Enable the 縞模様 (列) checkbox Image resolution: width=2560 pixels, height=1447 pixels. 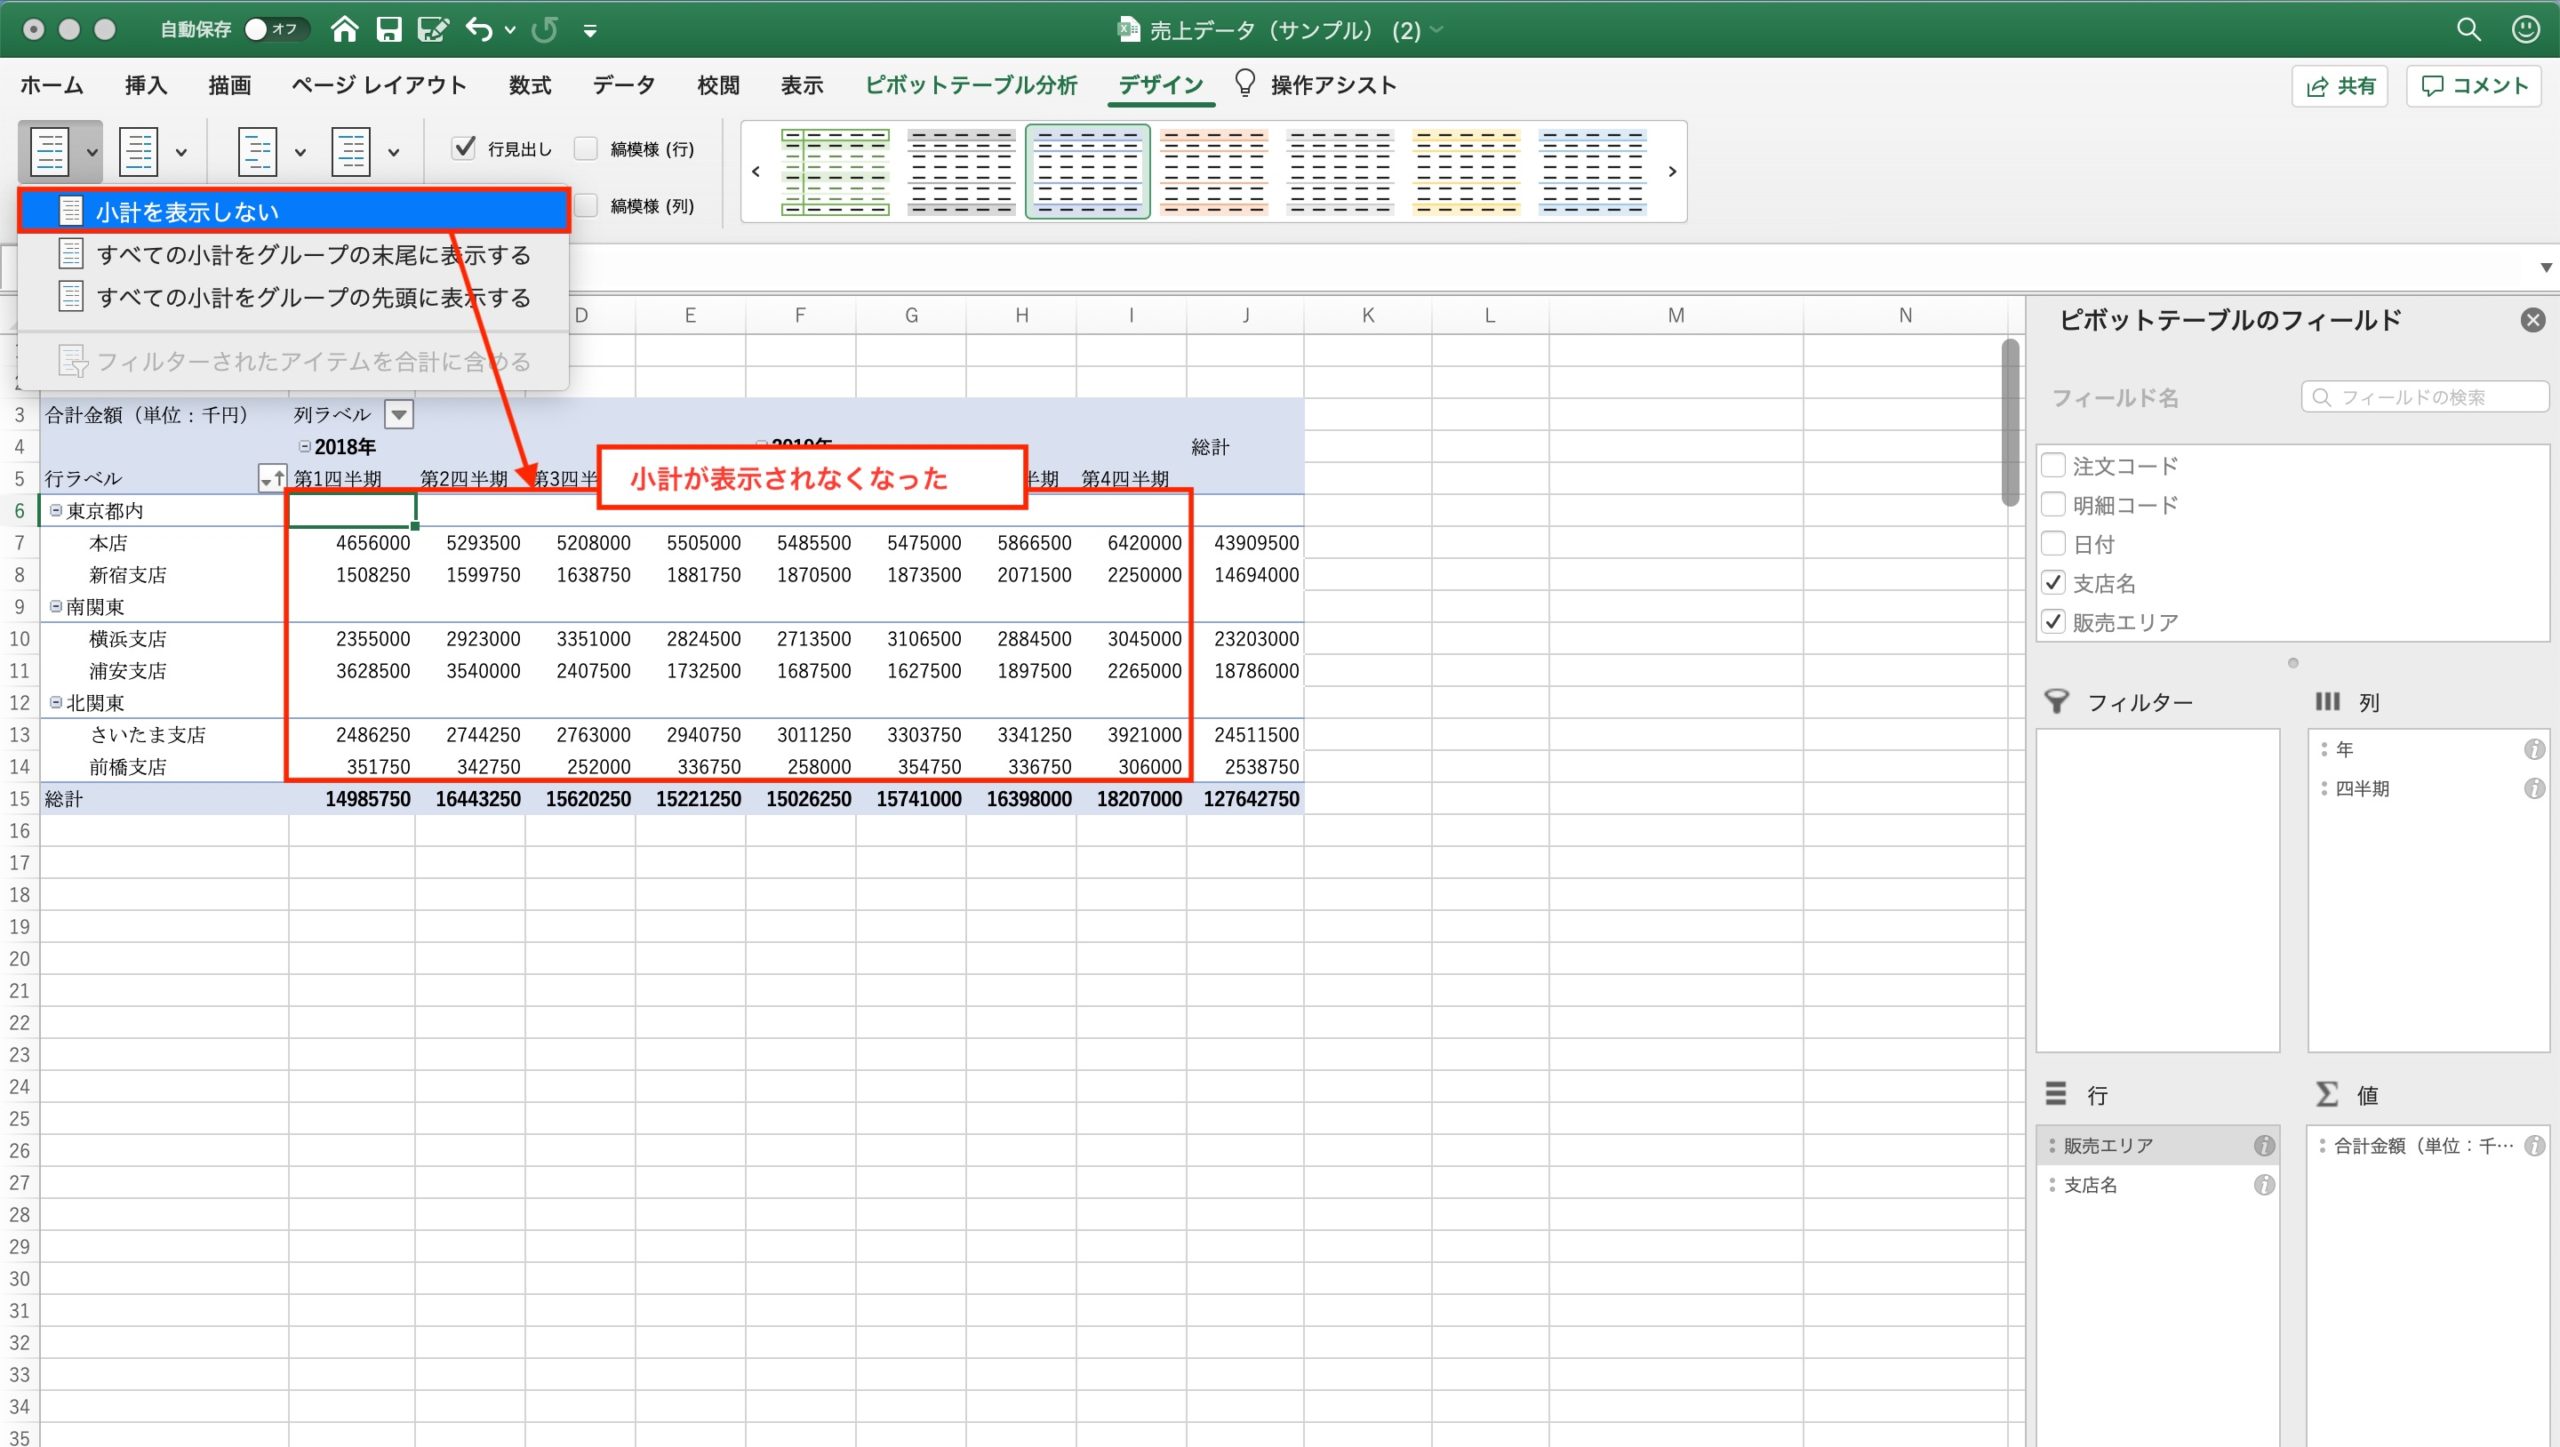(x=586, y=205)
